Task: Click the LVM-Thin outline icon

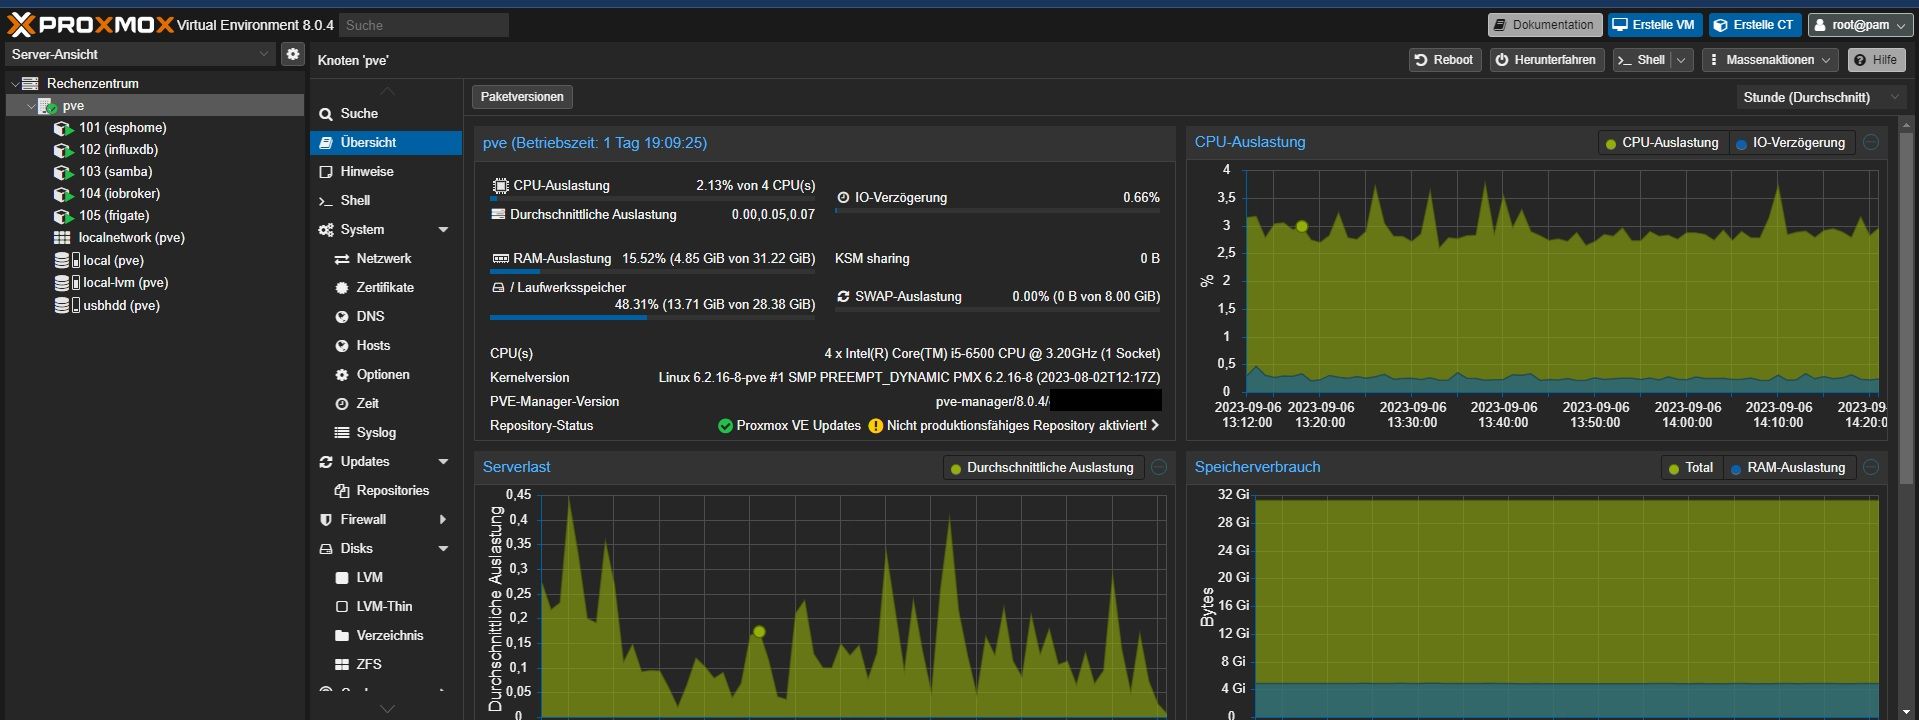Action: 341,607
